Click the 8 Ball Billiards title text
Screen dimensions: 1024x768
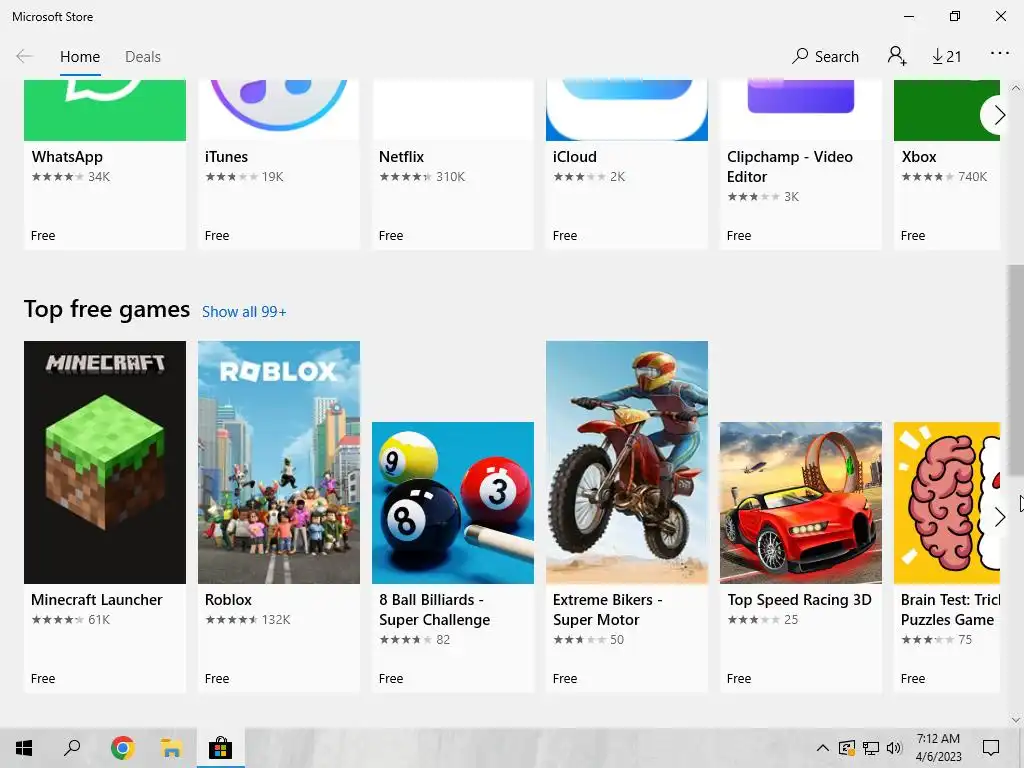[434, 609]
